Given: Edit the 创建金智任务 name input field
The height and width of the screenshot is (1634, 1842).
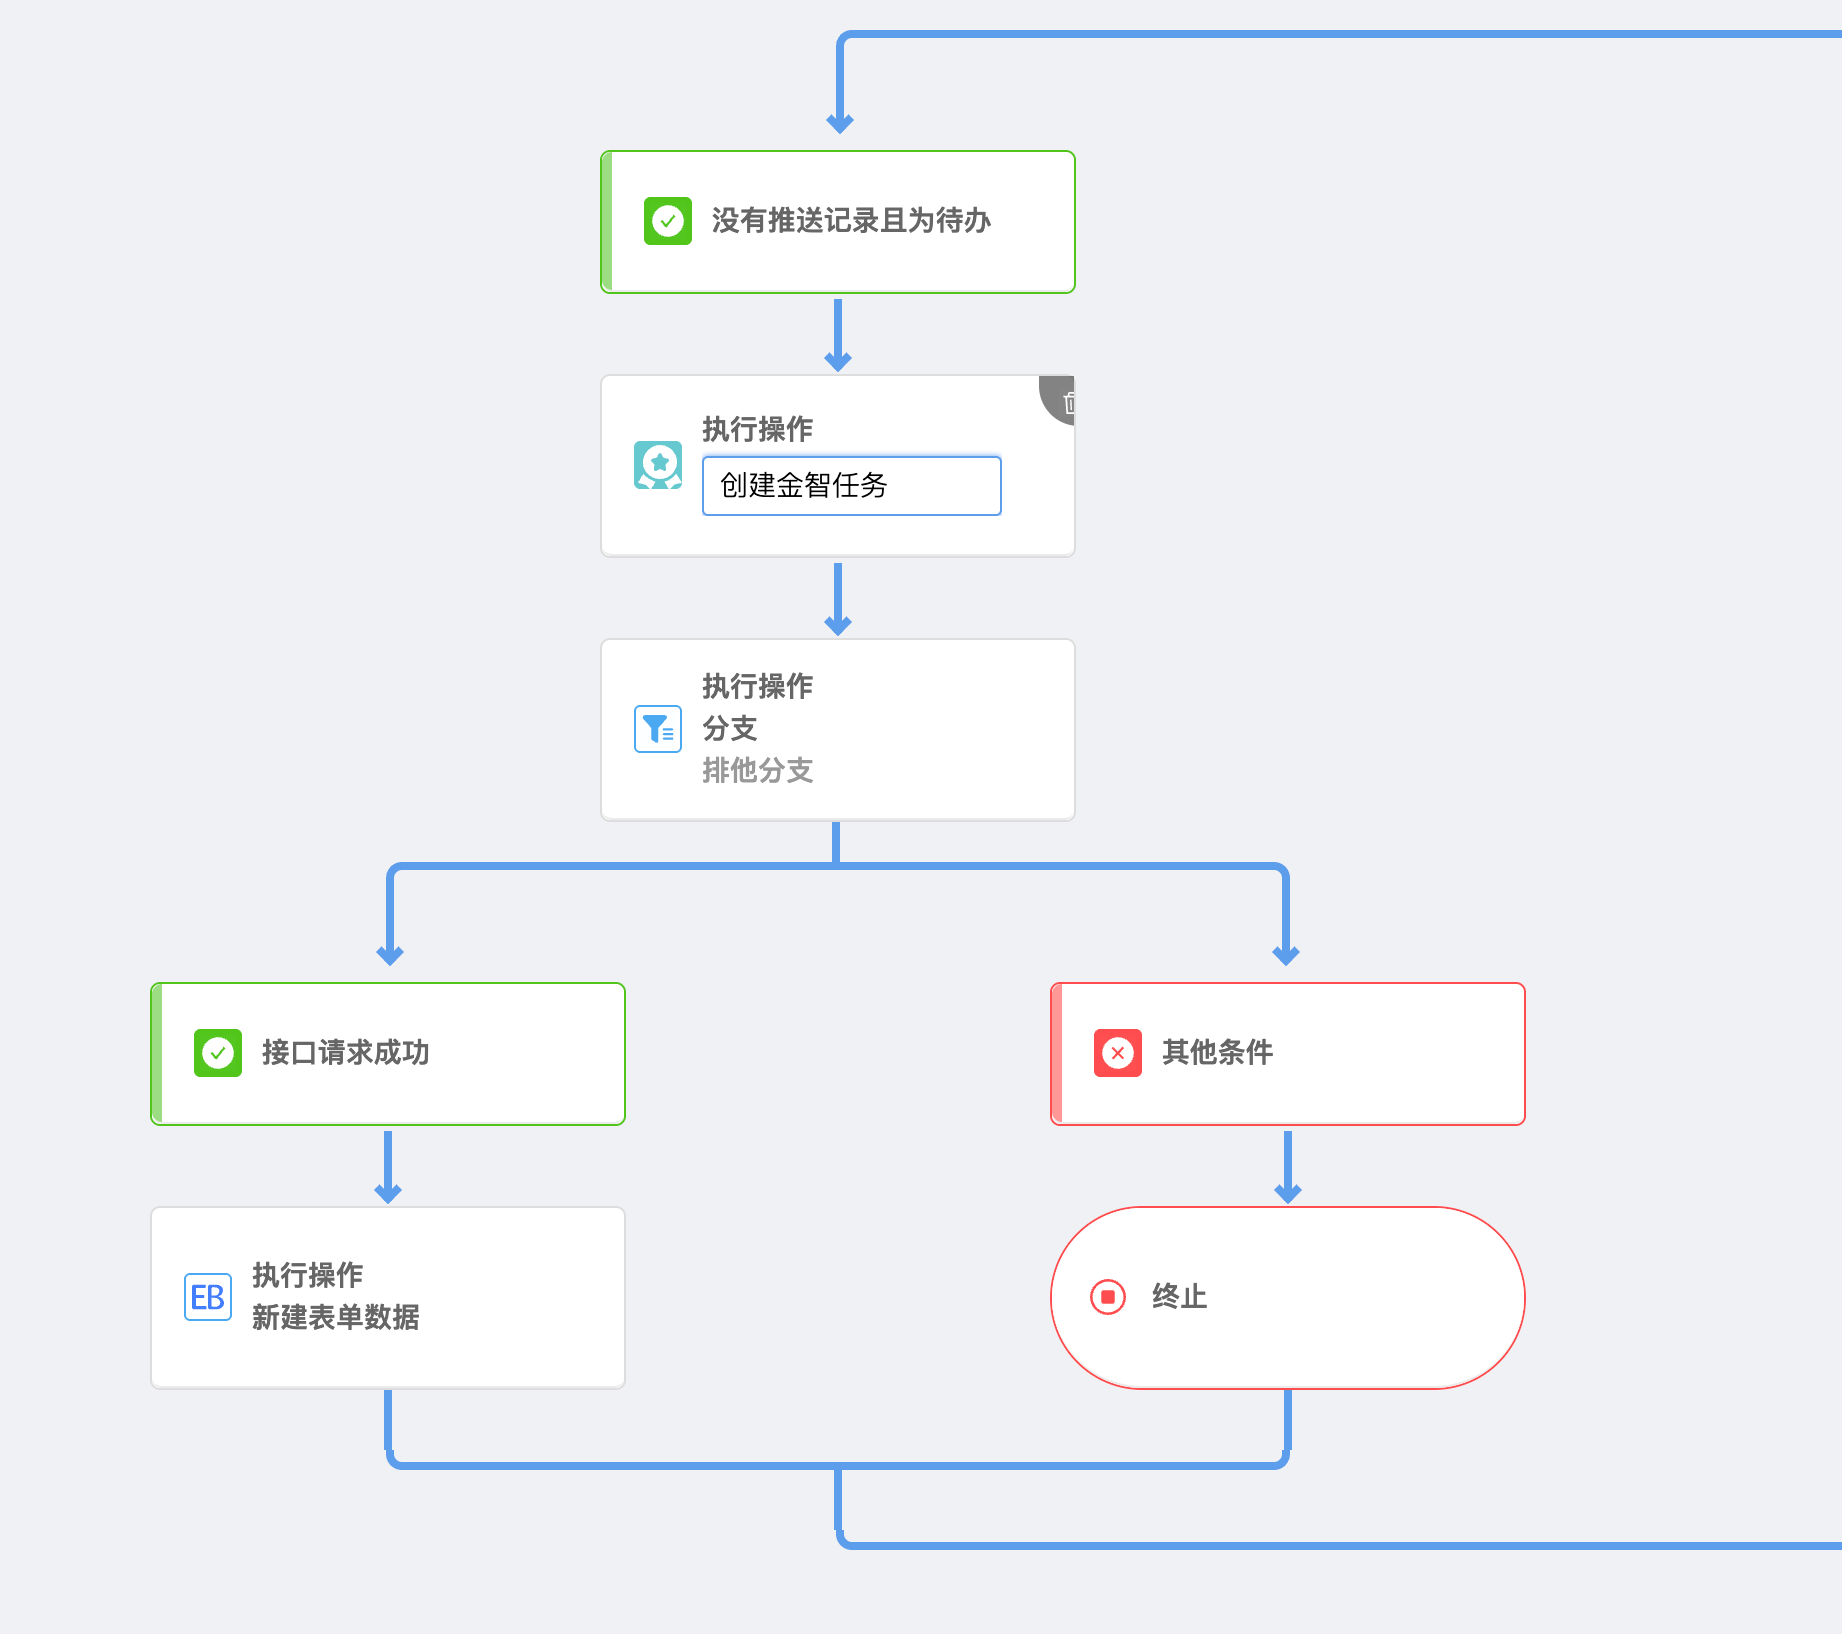Looking at the screenshot, I should (852, 486).
